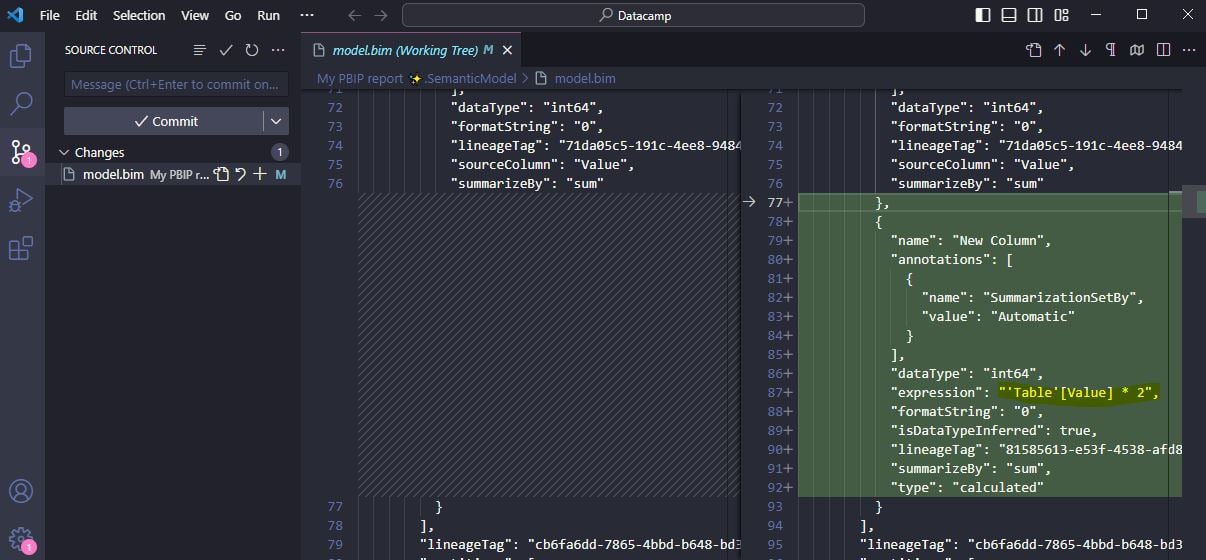Viewport: 1206px width, 560px height.
Task: Open the Explorer view in activity bar
Action: (21, 55)
